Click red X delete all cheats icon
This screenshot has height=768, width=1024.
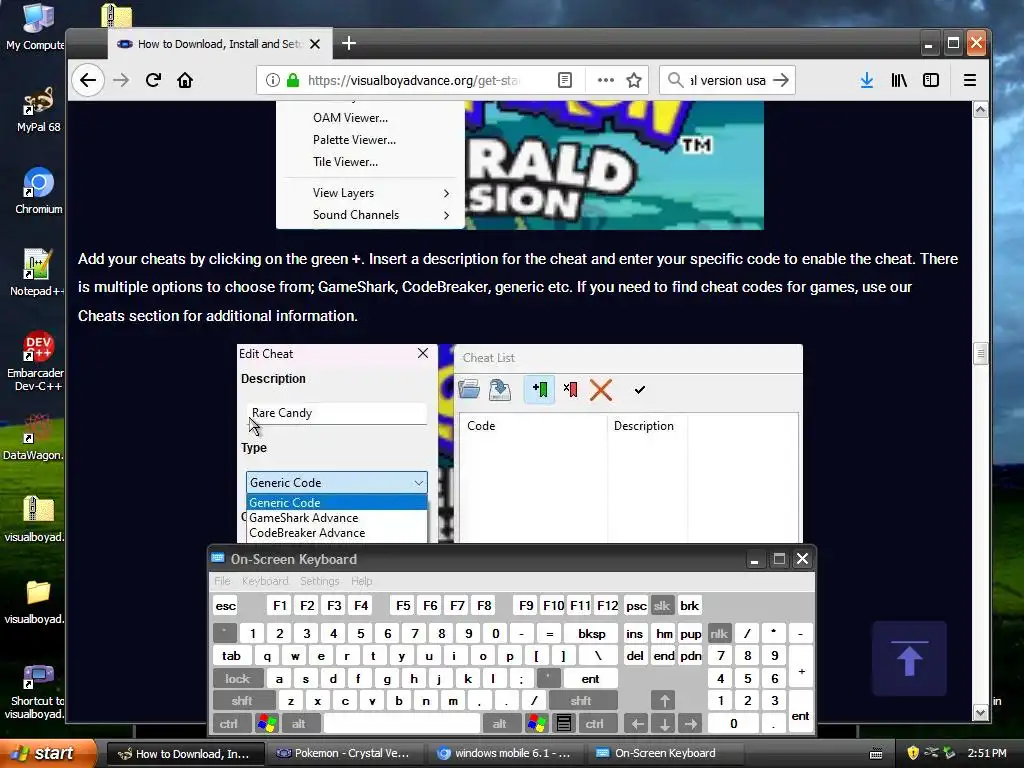pyautogui.click(x=601, y=390)
